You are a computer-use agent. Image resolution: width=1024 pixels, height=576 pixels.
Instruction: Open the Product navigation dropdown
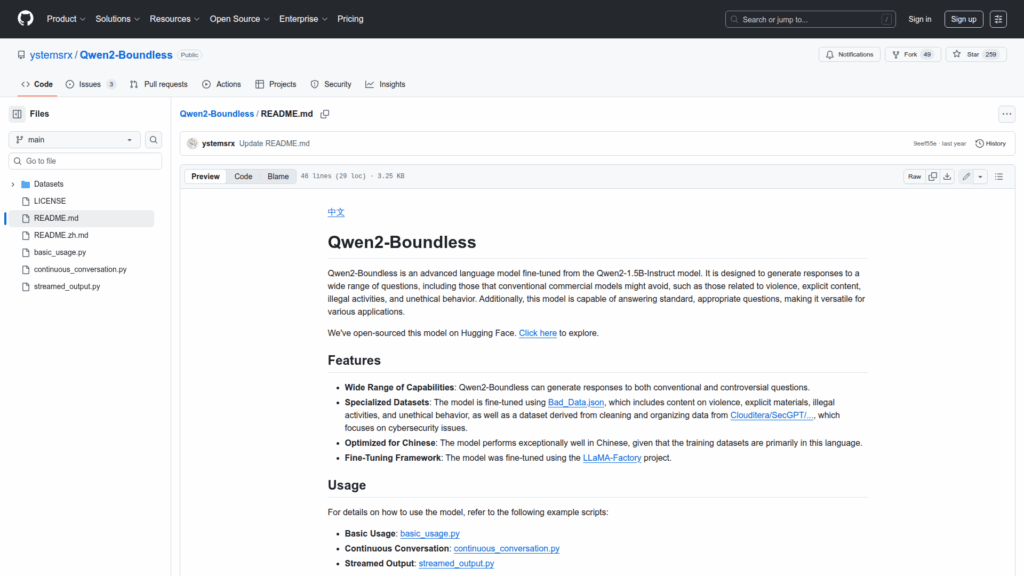coord(66,19)
